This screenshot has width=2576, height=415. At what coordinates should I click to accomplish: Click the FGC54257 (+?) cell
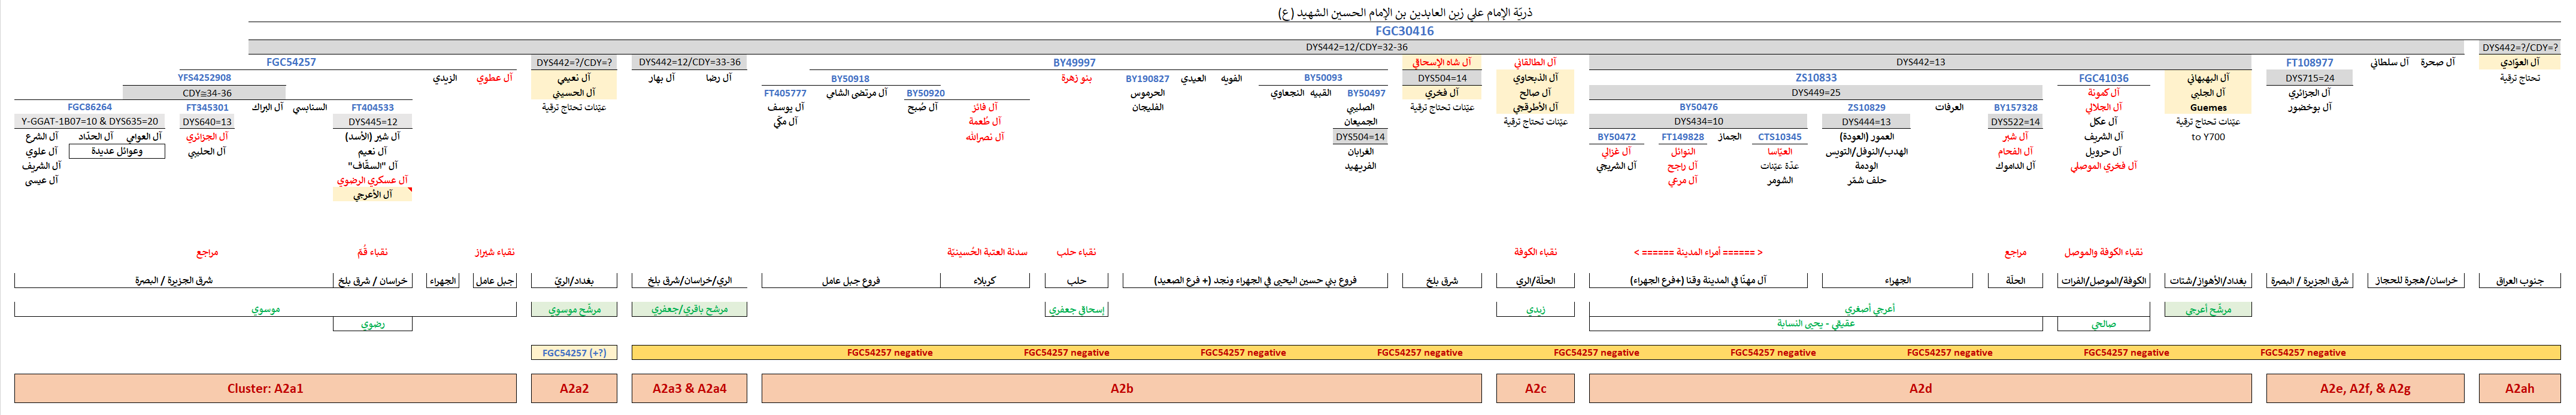[x=574, y=352]
